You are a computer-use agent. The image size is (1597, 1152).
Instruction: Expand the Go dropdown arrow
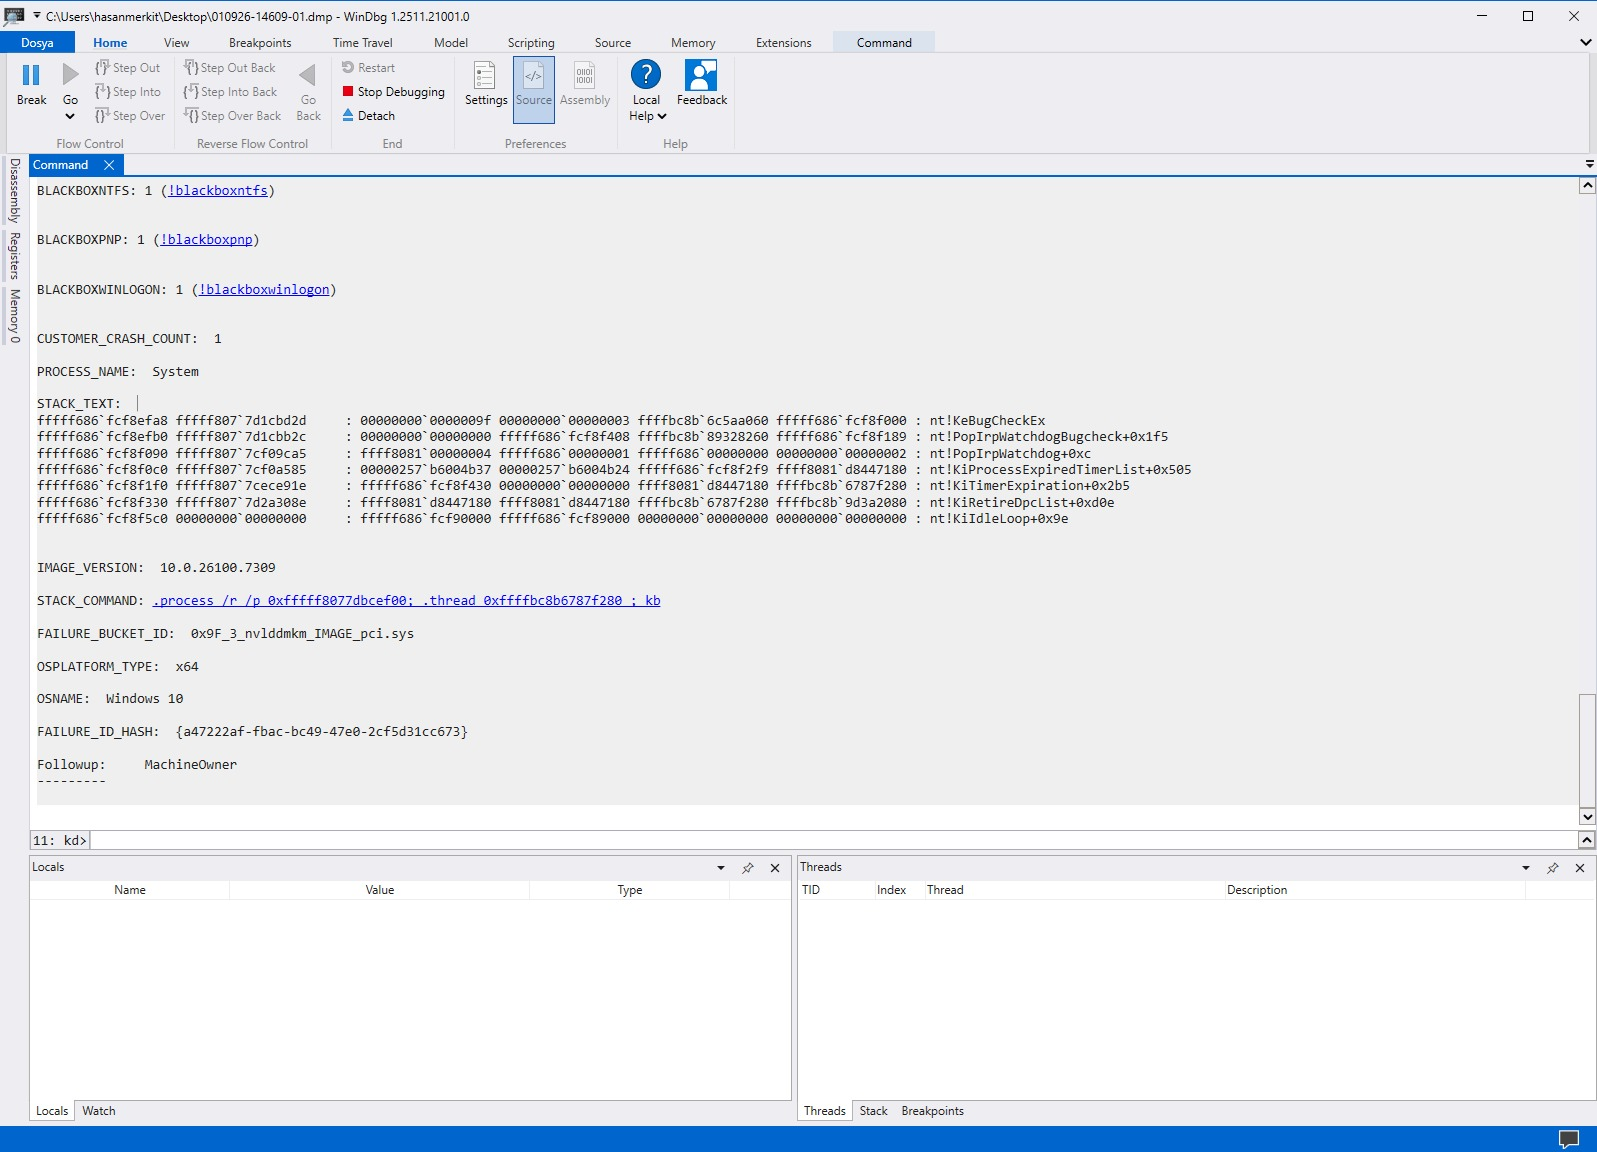pyautogui.click(x=70, y=116)
